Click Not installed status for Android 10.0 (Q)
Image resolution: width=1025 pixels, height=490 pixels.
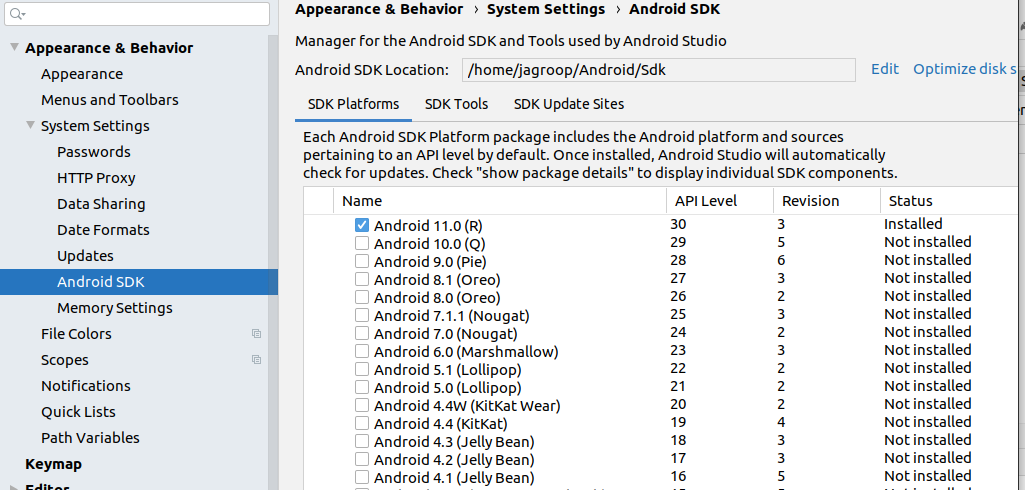pos(928,242)
